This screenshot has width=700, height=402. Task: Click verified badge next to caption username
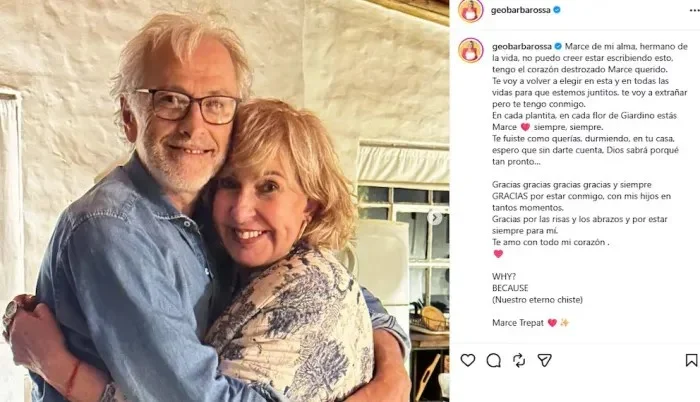pos(558,46)
